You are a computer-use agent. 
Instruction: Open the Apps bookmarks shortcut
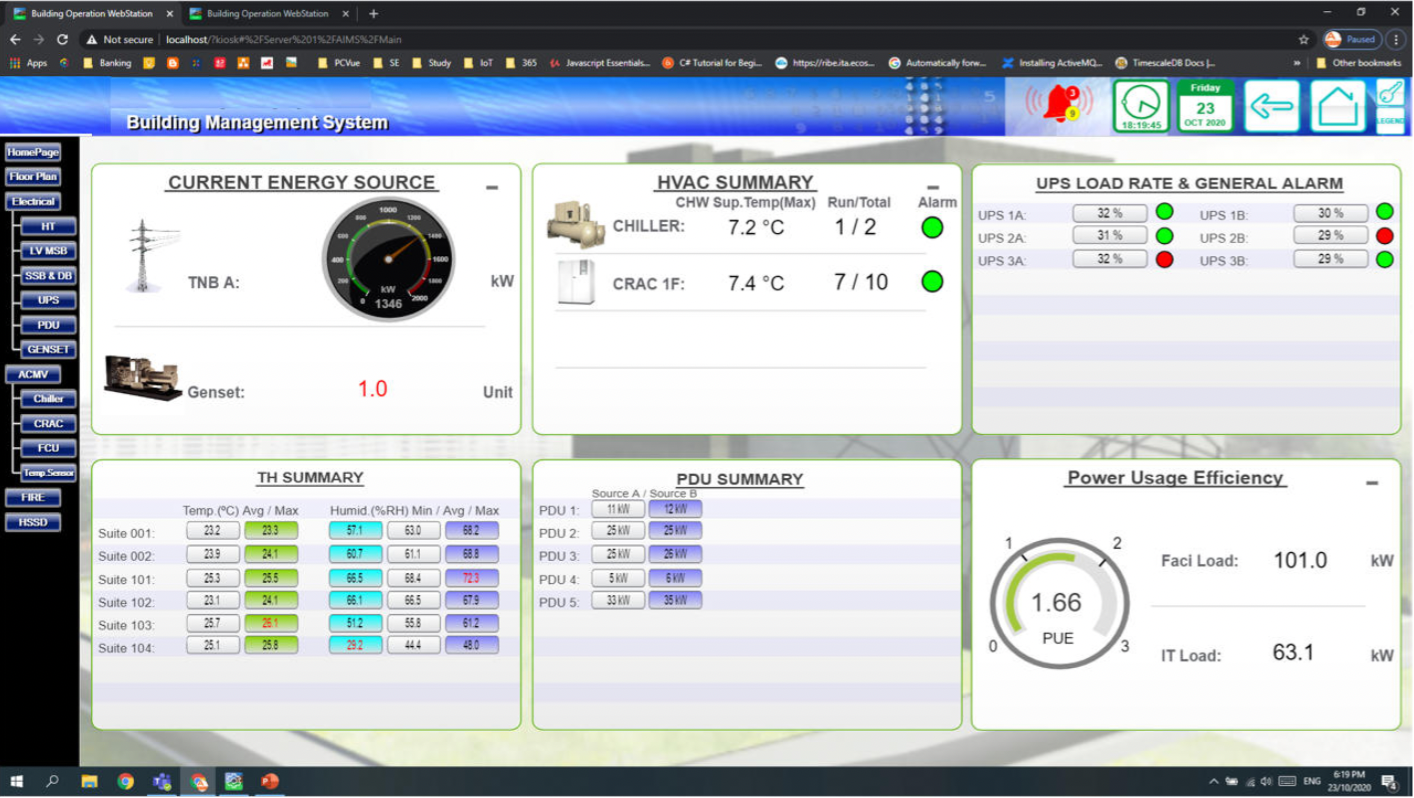(x=29, y=62)
